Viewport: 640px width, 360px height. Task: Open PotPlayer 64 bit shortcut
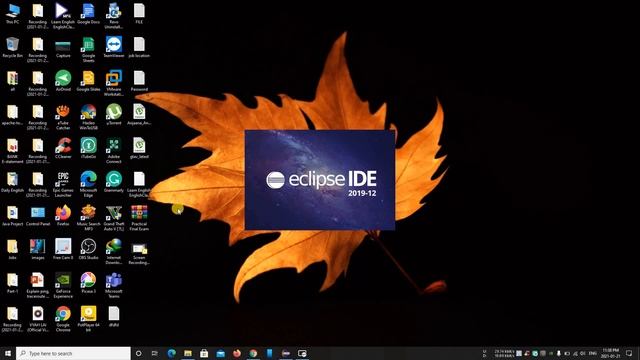pos(88,319)
